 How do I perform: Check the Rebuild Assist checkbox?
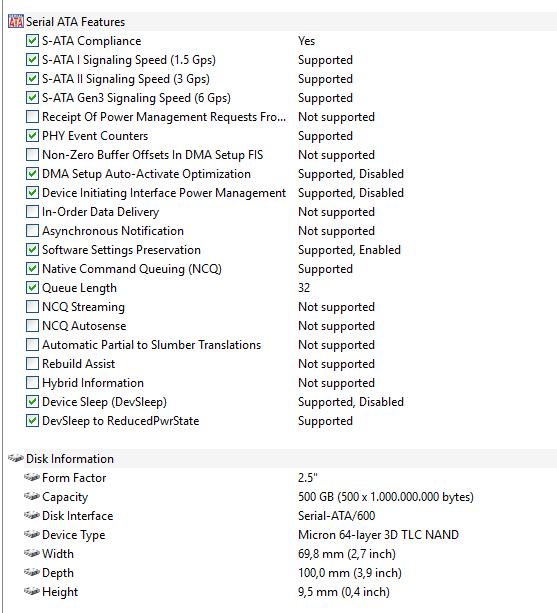pos(32,364)
